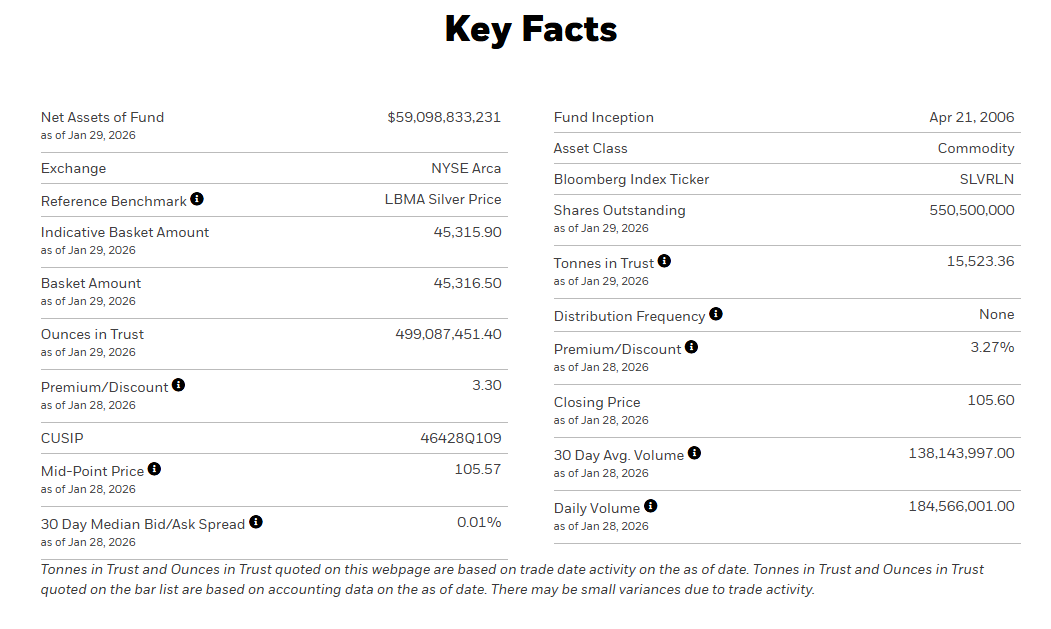
Task: Open info icon for Premium/Discount 3.30 row
Action: click(178, 385)
